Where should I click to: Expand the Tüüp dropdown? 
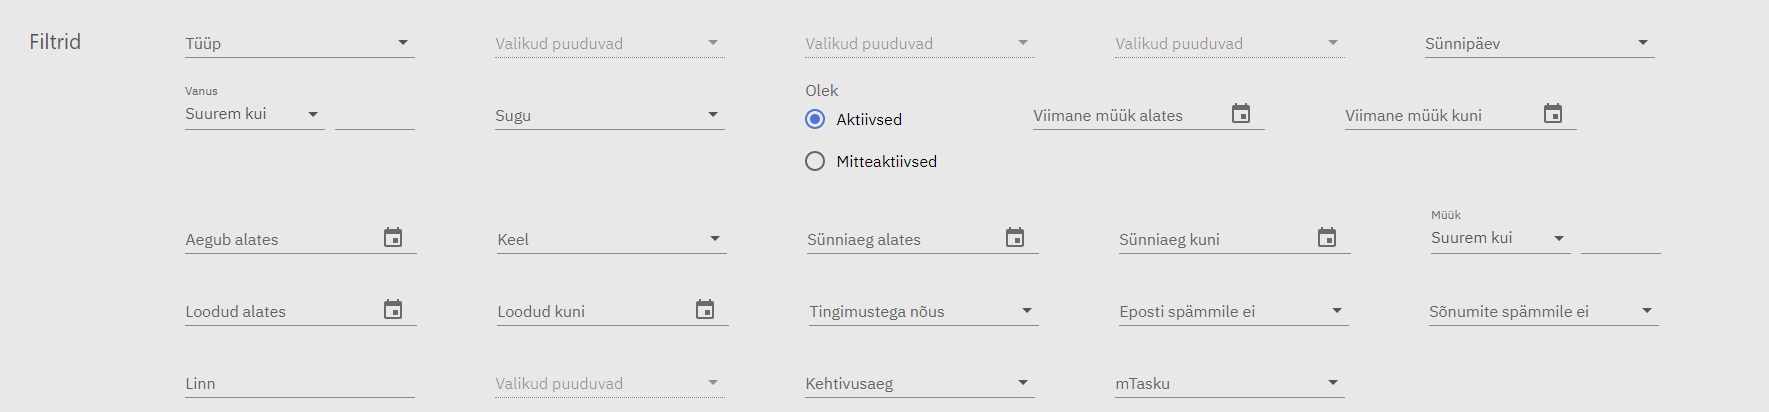(x=299, y=43)
